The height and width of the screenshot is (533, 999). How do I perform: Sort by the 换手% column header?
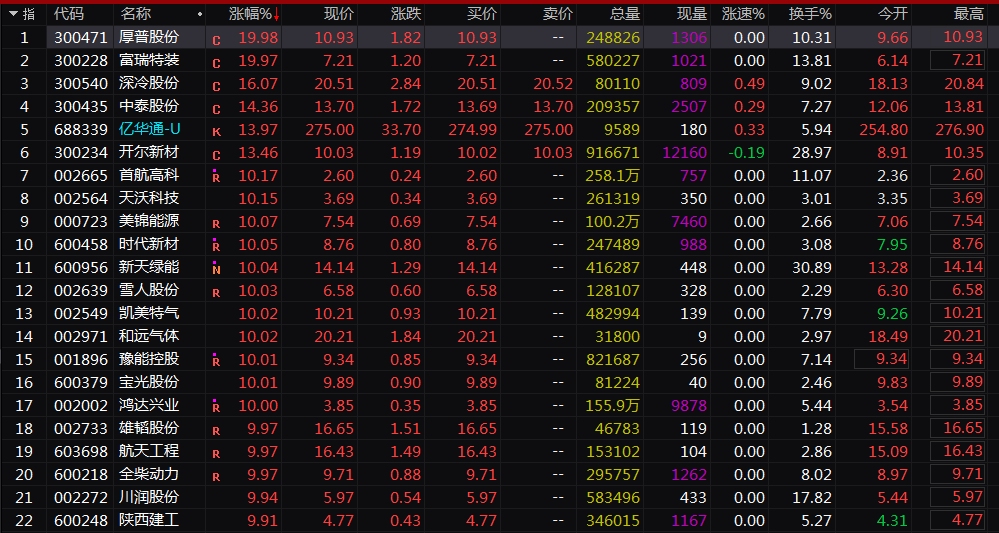[810, 14]
